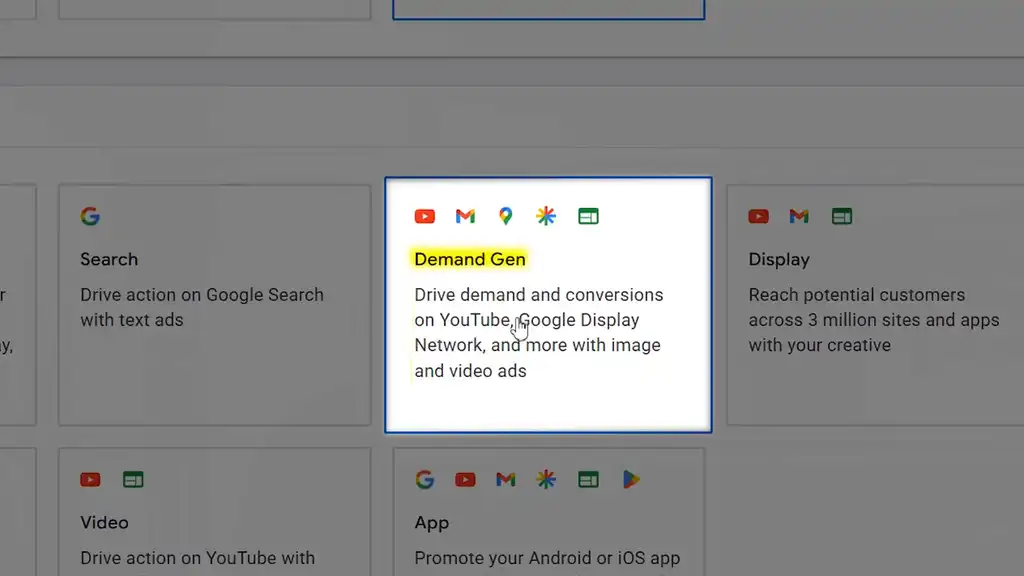Click Gmail icon in Demand Gen card
This screenshot has width=1024, height=576.
(x=465, y=216)
